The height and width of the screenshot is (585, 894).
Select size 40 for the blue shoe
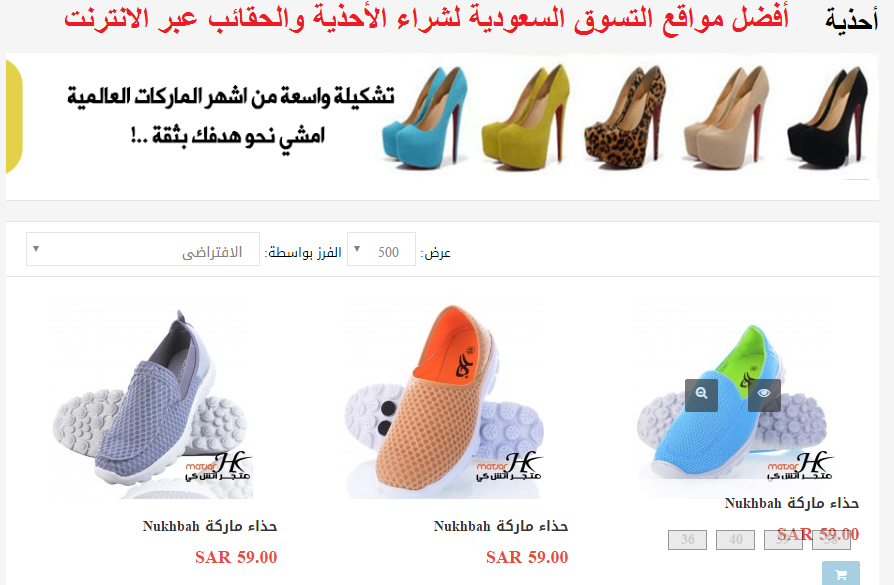(x=735, y=539)
